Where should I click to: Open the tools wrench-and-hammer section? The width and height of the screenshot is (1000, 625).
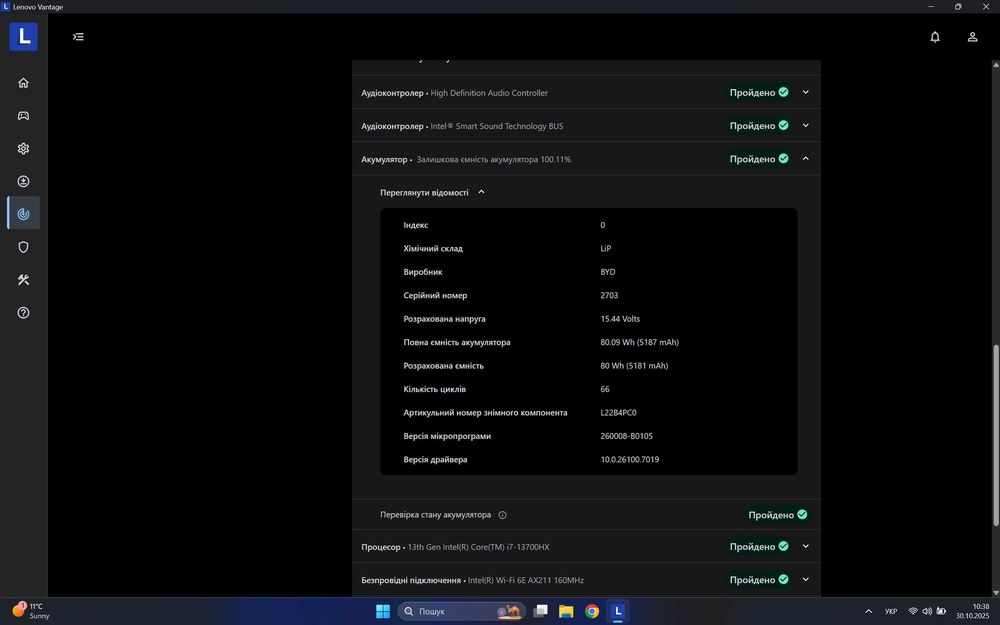[x=24, y=279]
